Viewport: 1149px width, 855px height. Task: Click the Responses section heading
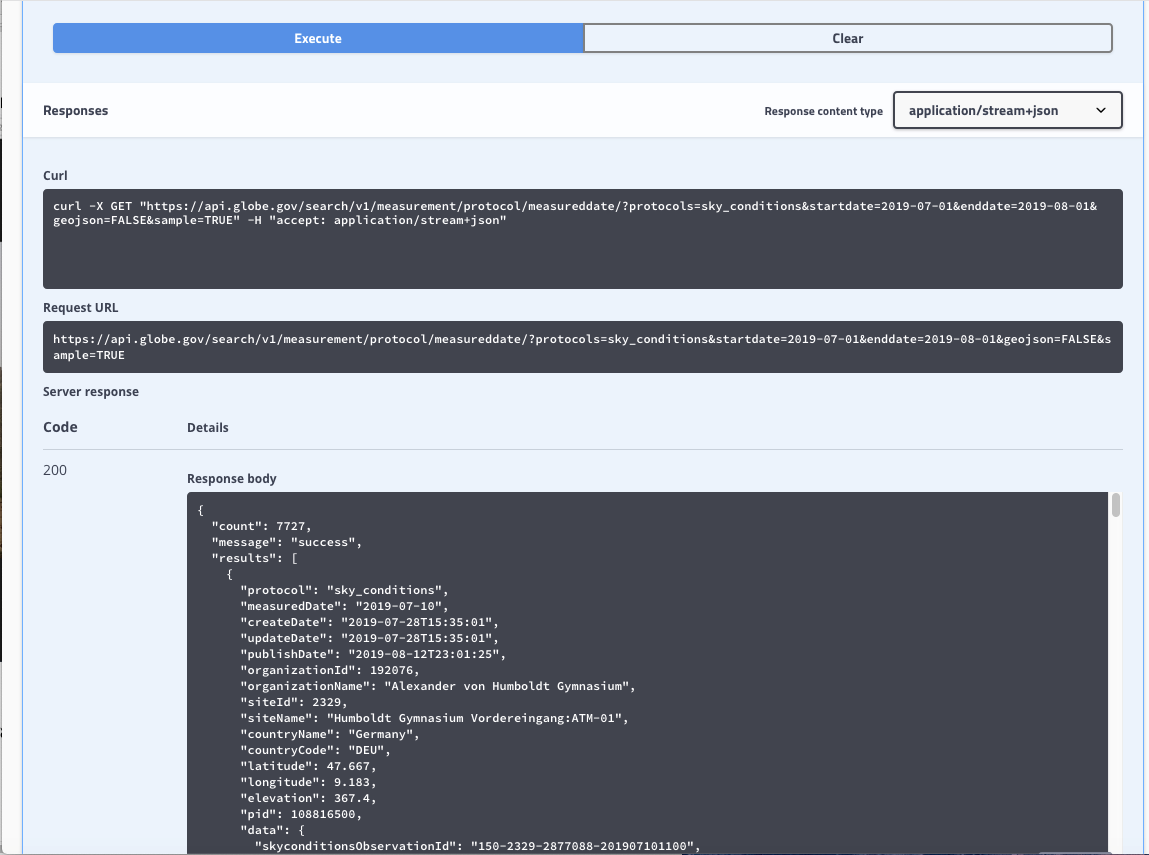coord(76,111)
